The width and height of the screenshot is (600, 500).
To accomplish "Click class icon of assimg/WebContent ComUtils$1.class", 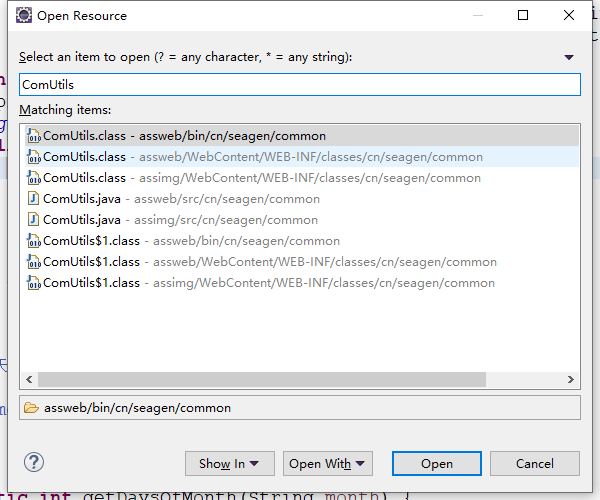I will (34, 283).
